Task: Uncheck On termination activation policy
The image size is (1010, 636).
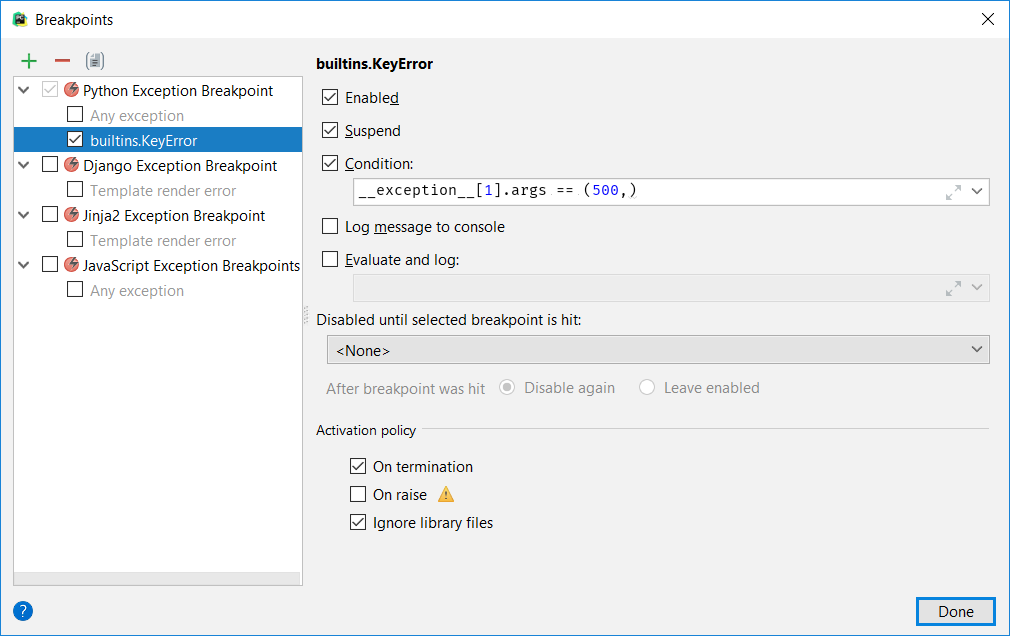Action: [x=357, y=466]
